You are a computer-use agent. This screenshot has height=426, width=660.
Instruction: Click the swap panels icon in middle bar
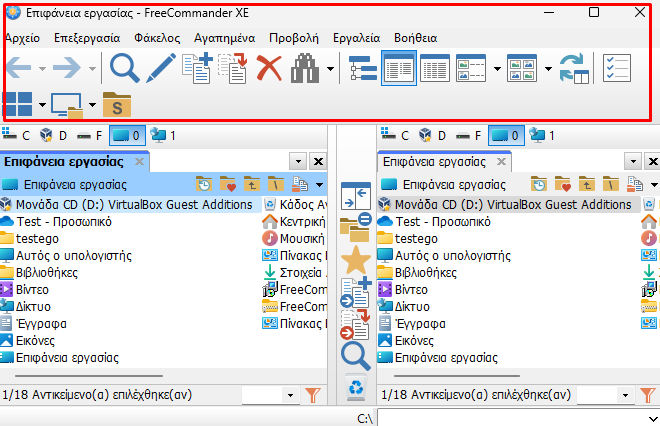point(356,196)
